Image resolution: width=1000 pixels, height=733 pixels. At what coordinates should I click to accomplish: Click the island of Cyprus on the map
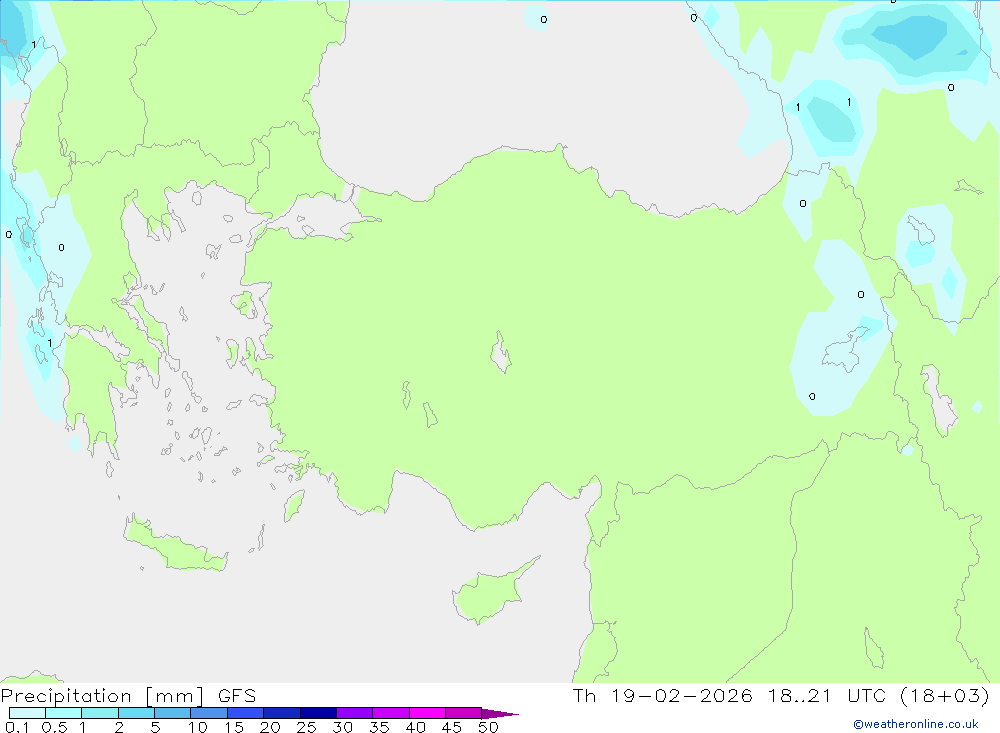point(490,595)
